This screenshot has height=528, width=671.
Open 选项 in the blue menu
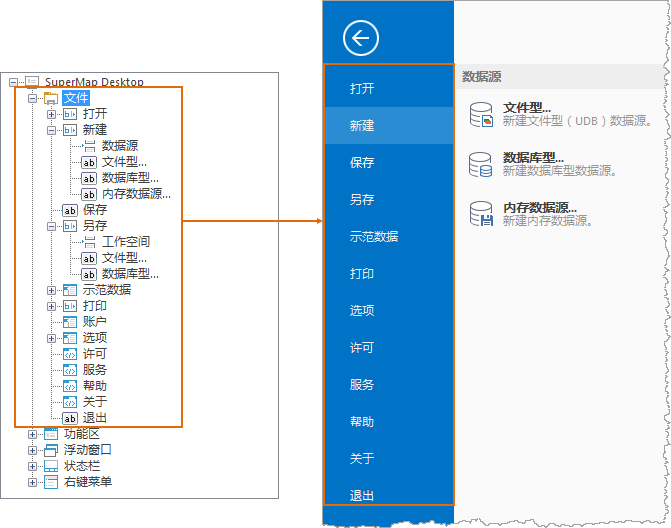pos(389,311)
